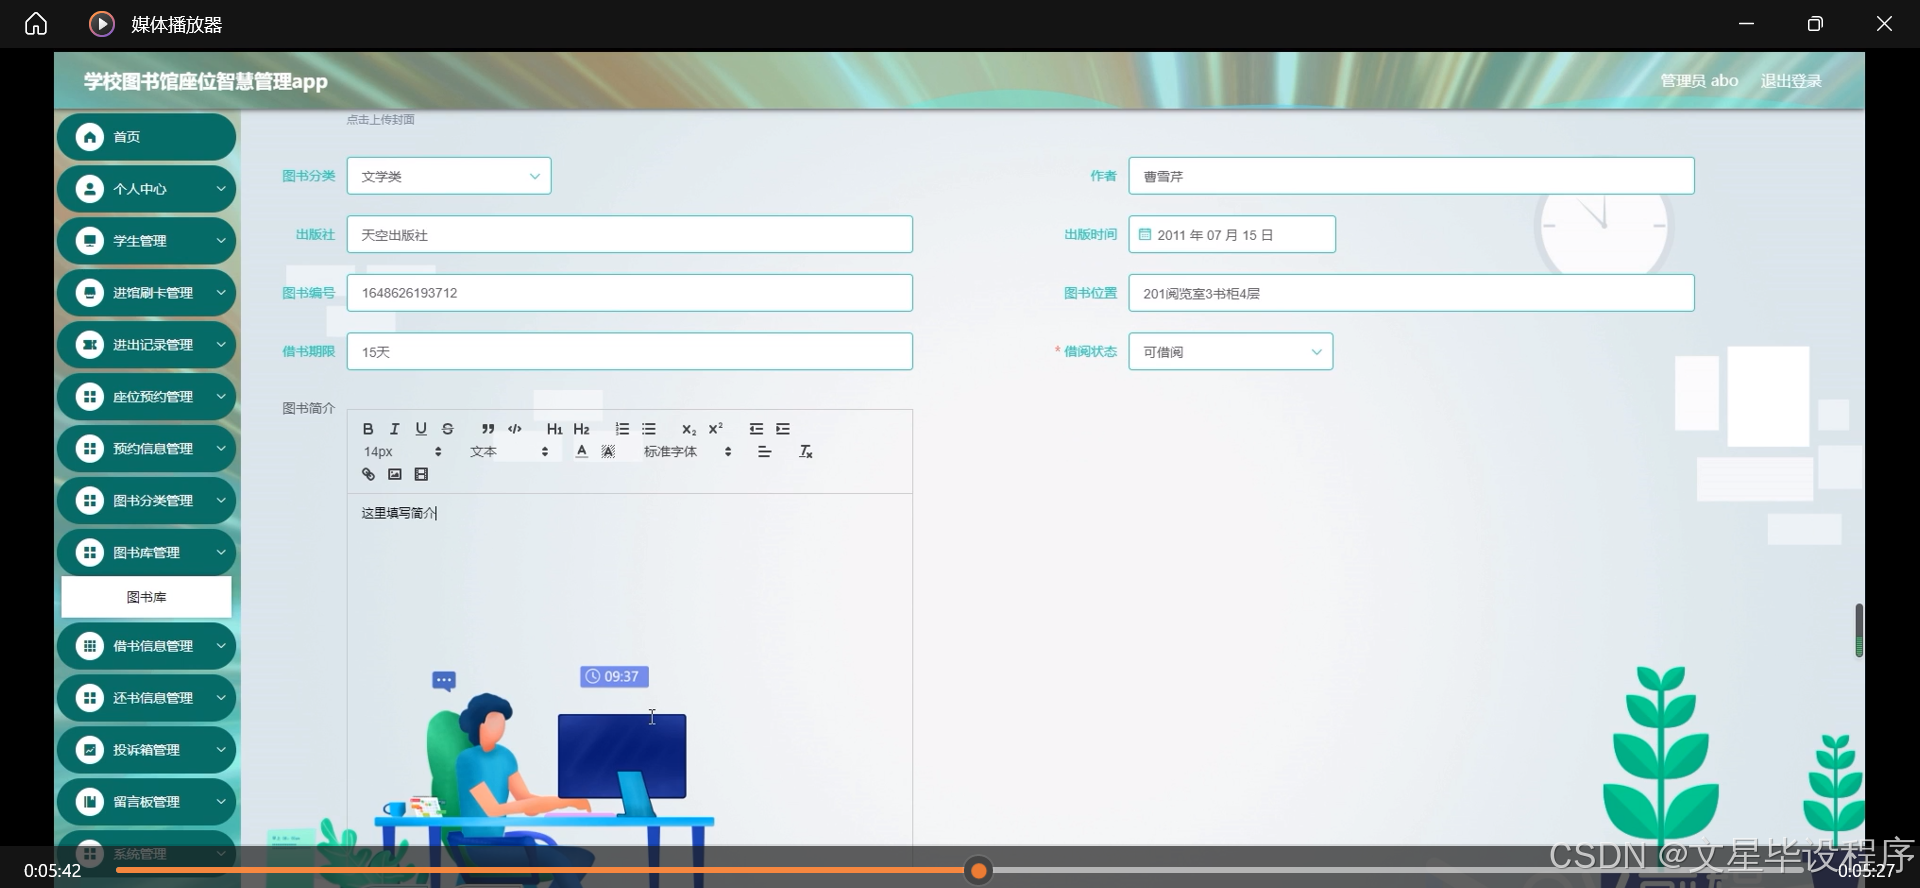Apply superscript formatting
This screenshot has width=1920, height=888.
[x=716, y=429]
